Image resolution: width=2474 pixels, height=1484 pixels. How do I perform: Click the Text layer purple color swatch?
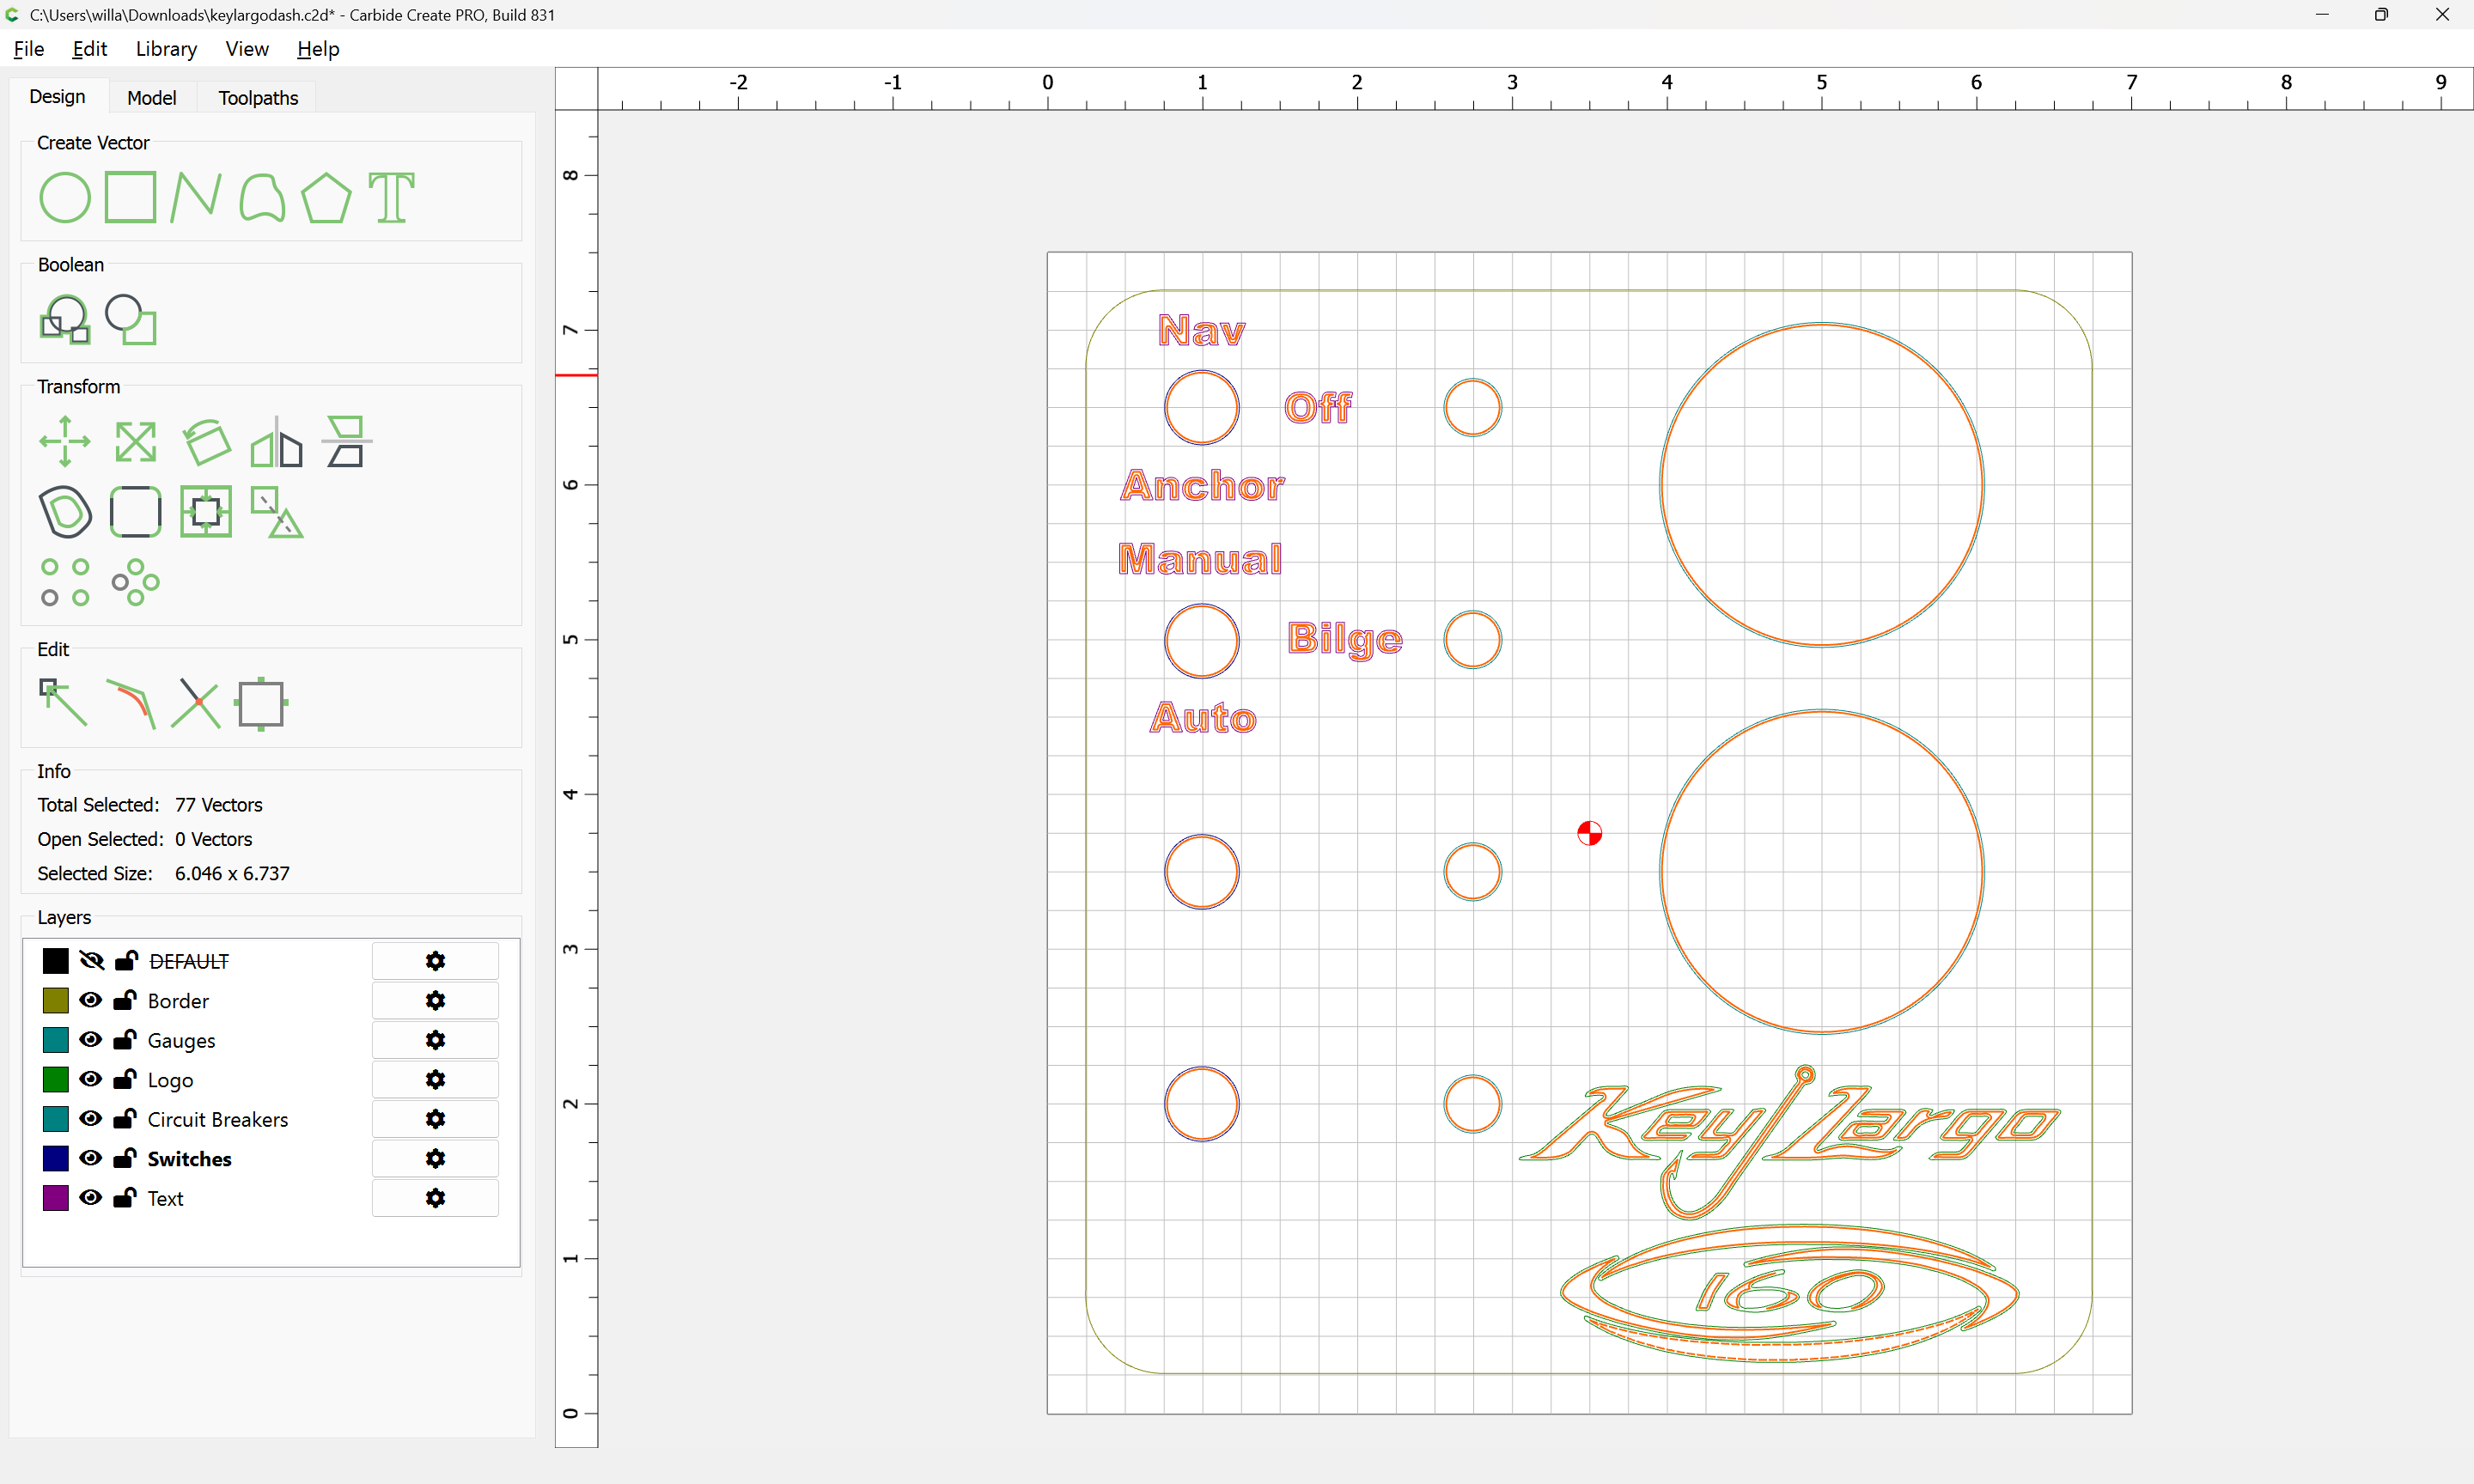[56, 1198]
